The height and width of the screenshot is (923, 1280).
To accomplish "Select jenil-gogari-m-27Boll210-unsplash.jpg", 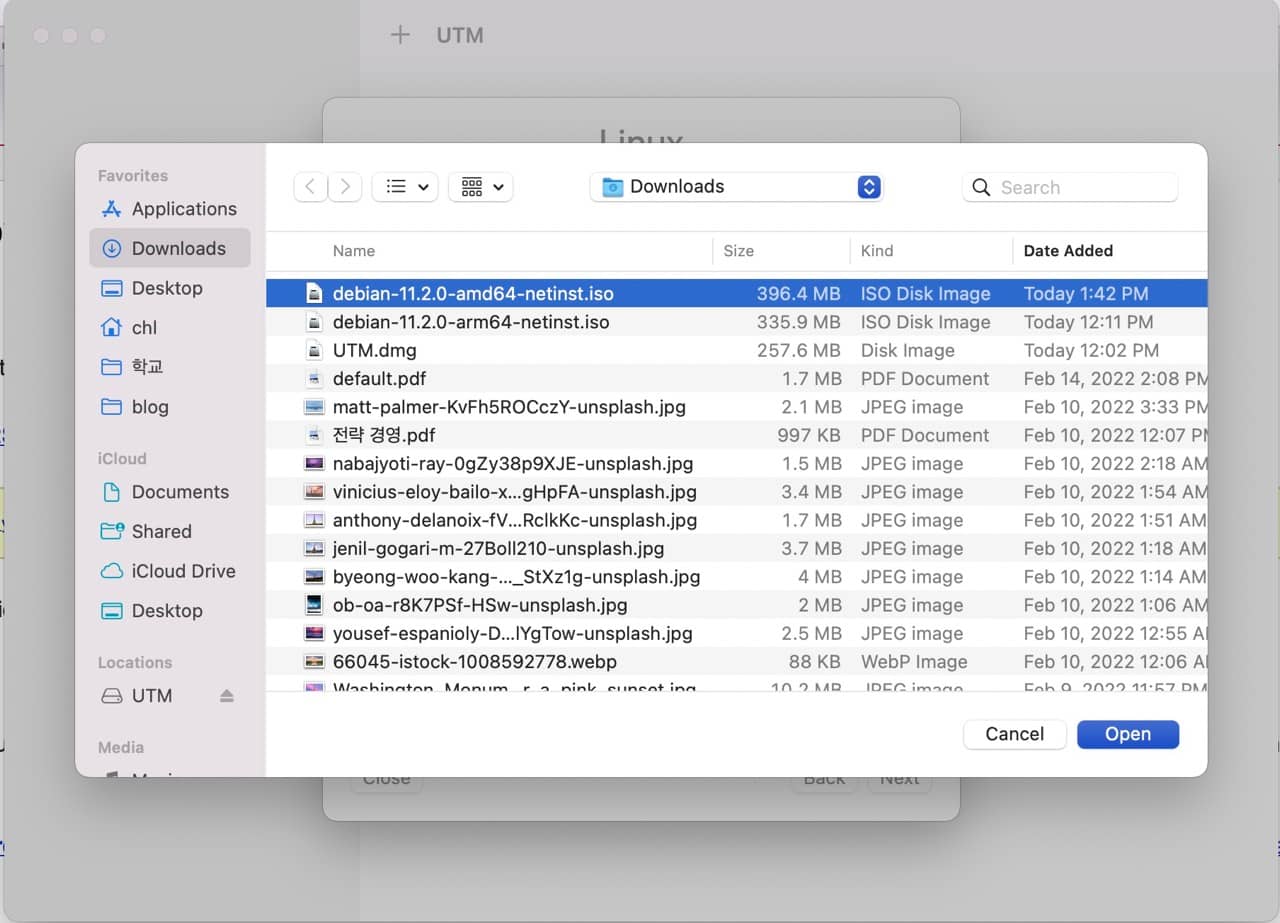I will click(x=737, y=549).
